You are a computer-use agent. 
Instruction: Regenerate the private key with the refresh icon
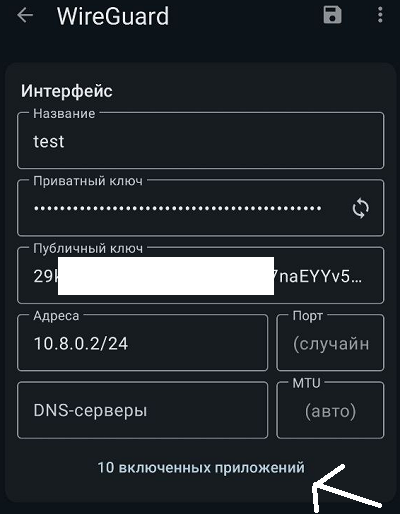pos(361,208)
